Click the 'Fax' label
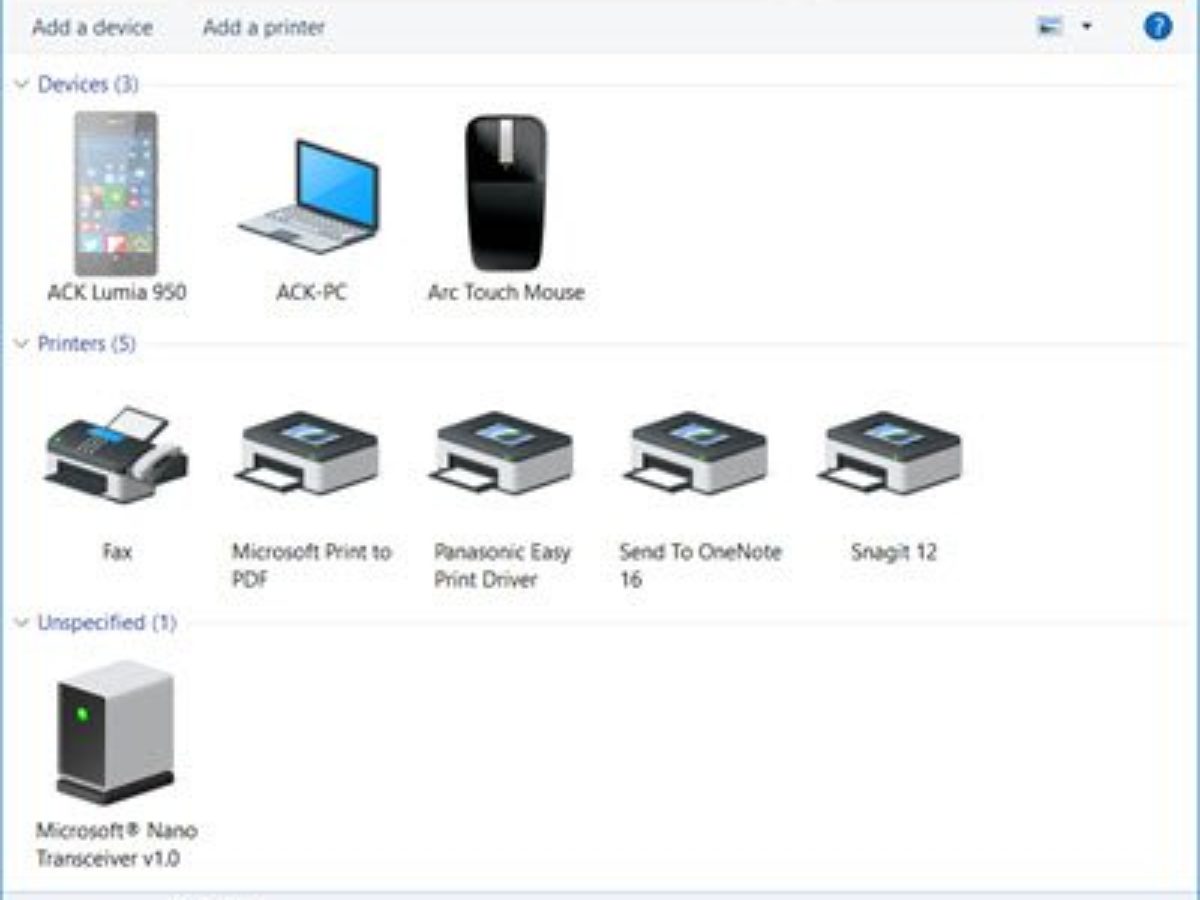1200x900 pixels. click(x=117, y=552)
